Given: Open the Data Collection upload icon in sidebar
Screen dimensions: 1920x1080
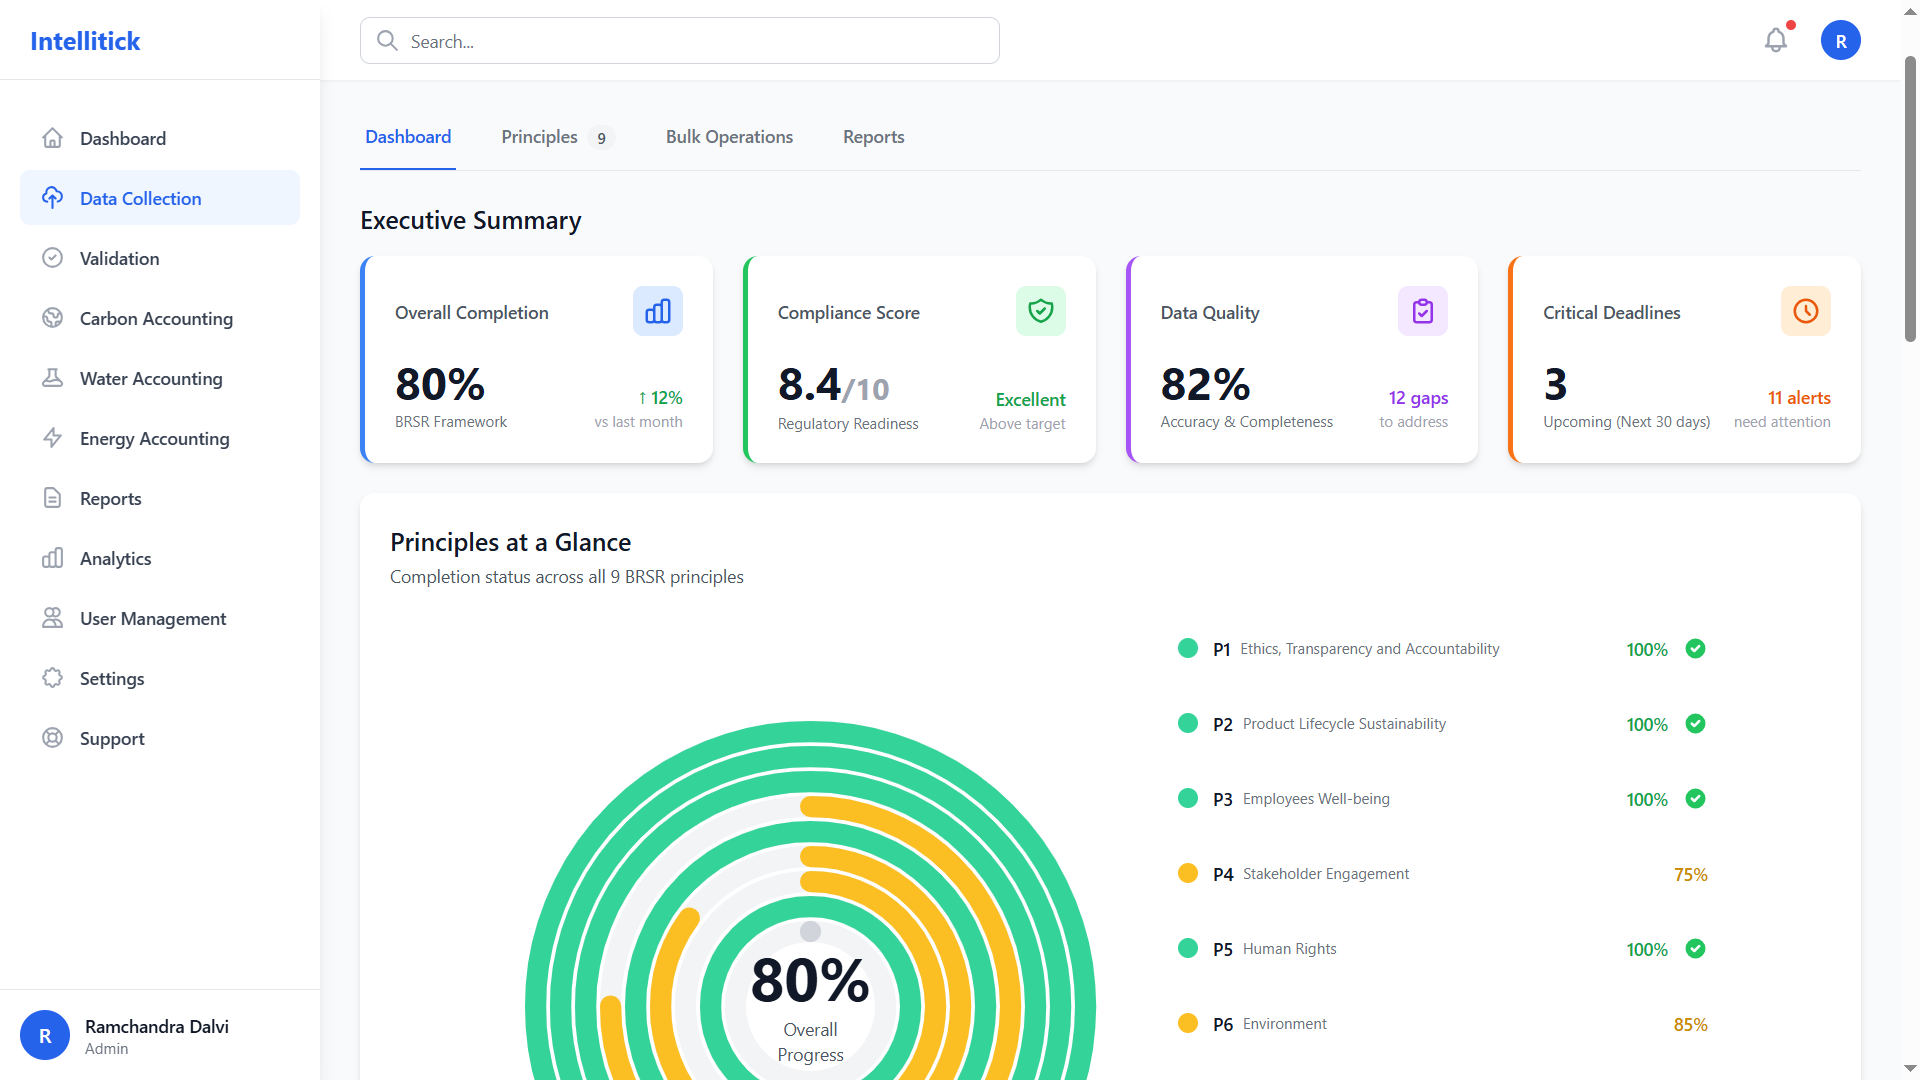Looking at the screenshot, I should tap(52, 198).
